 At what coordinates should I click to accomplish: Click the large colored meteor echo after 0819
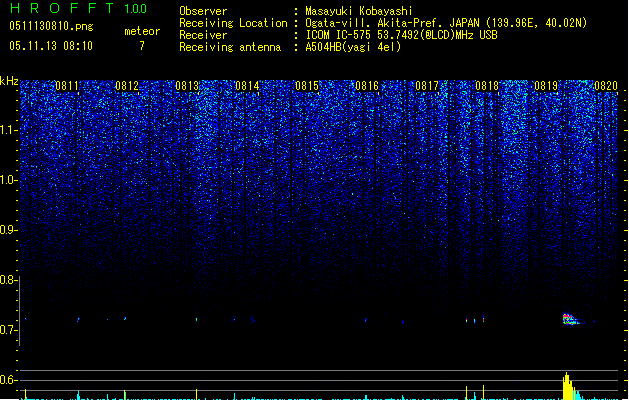coord(572,319)
